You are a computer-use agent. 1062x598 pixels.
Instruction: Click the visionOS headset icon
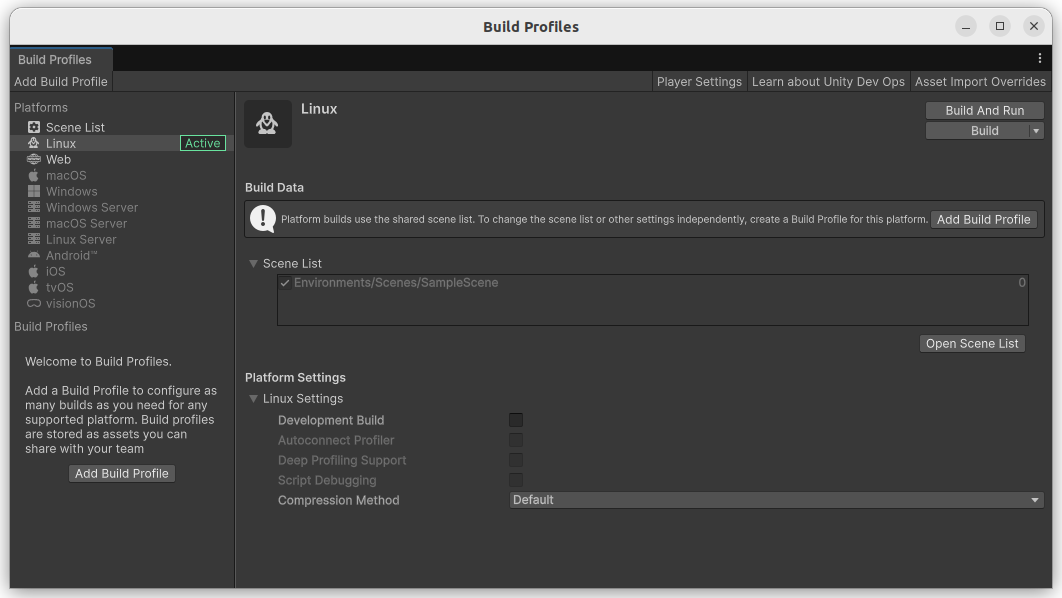(x=34, y=303)
